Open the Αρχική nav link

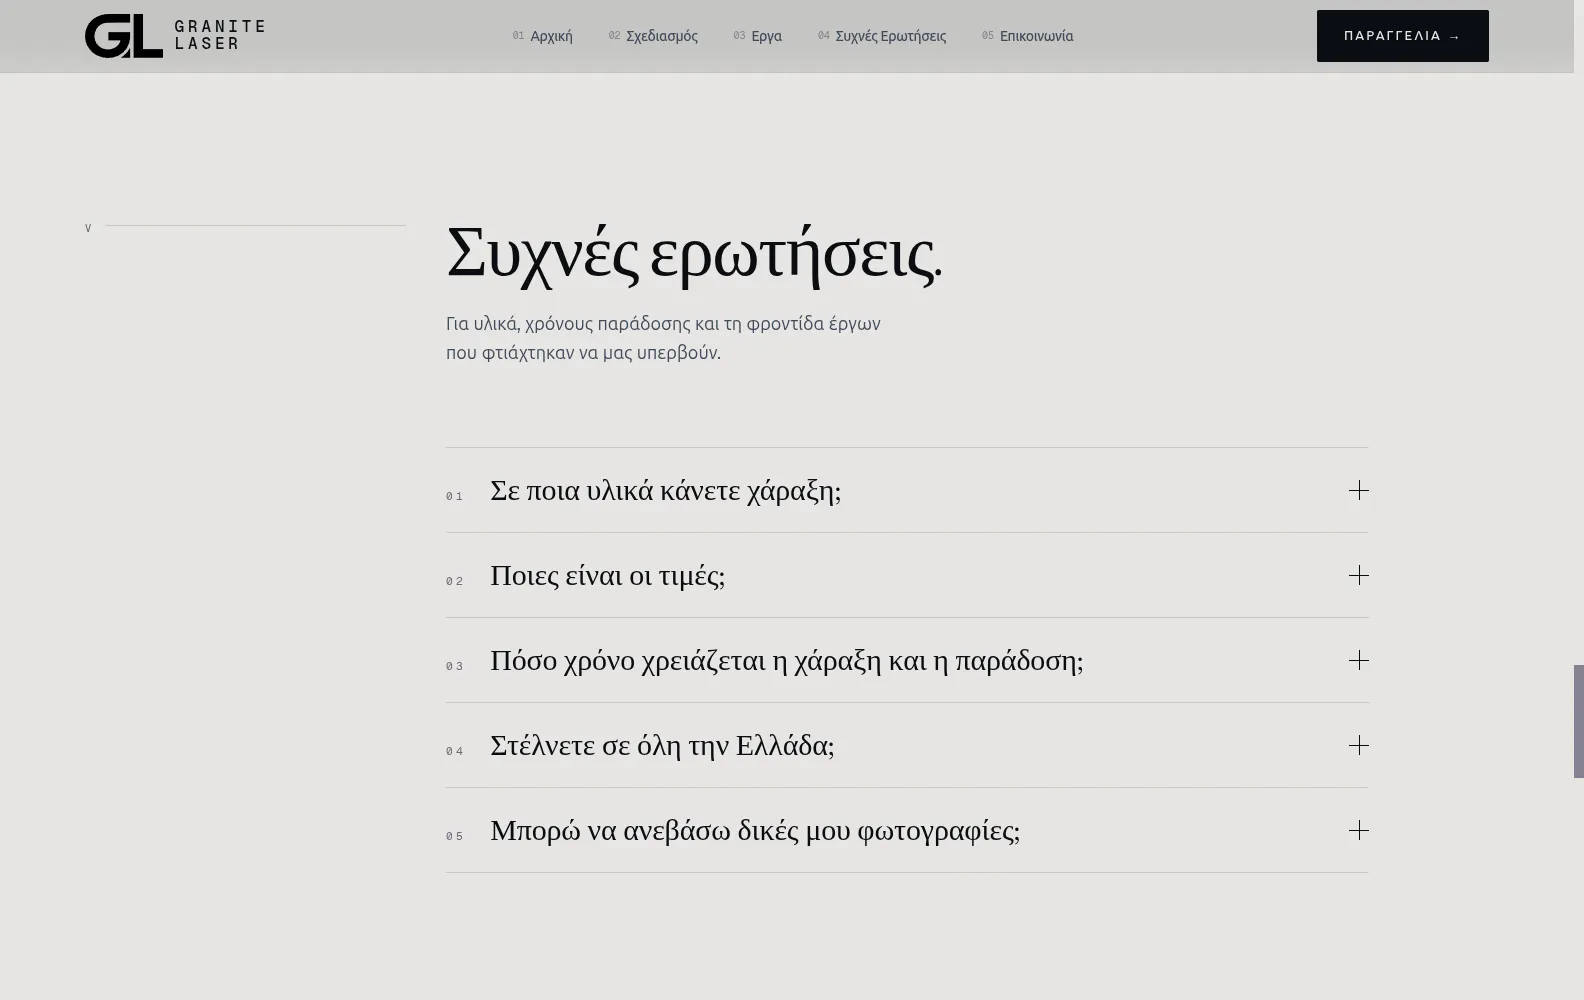543,36
